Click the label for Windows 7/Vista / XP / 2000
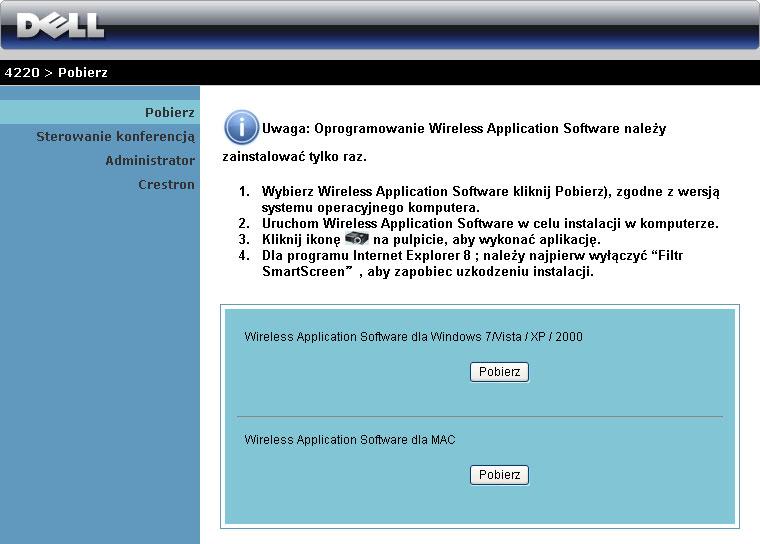The width and height of the screenshot is (760, 544). point(413,336)
